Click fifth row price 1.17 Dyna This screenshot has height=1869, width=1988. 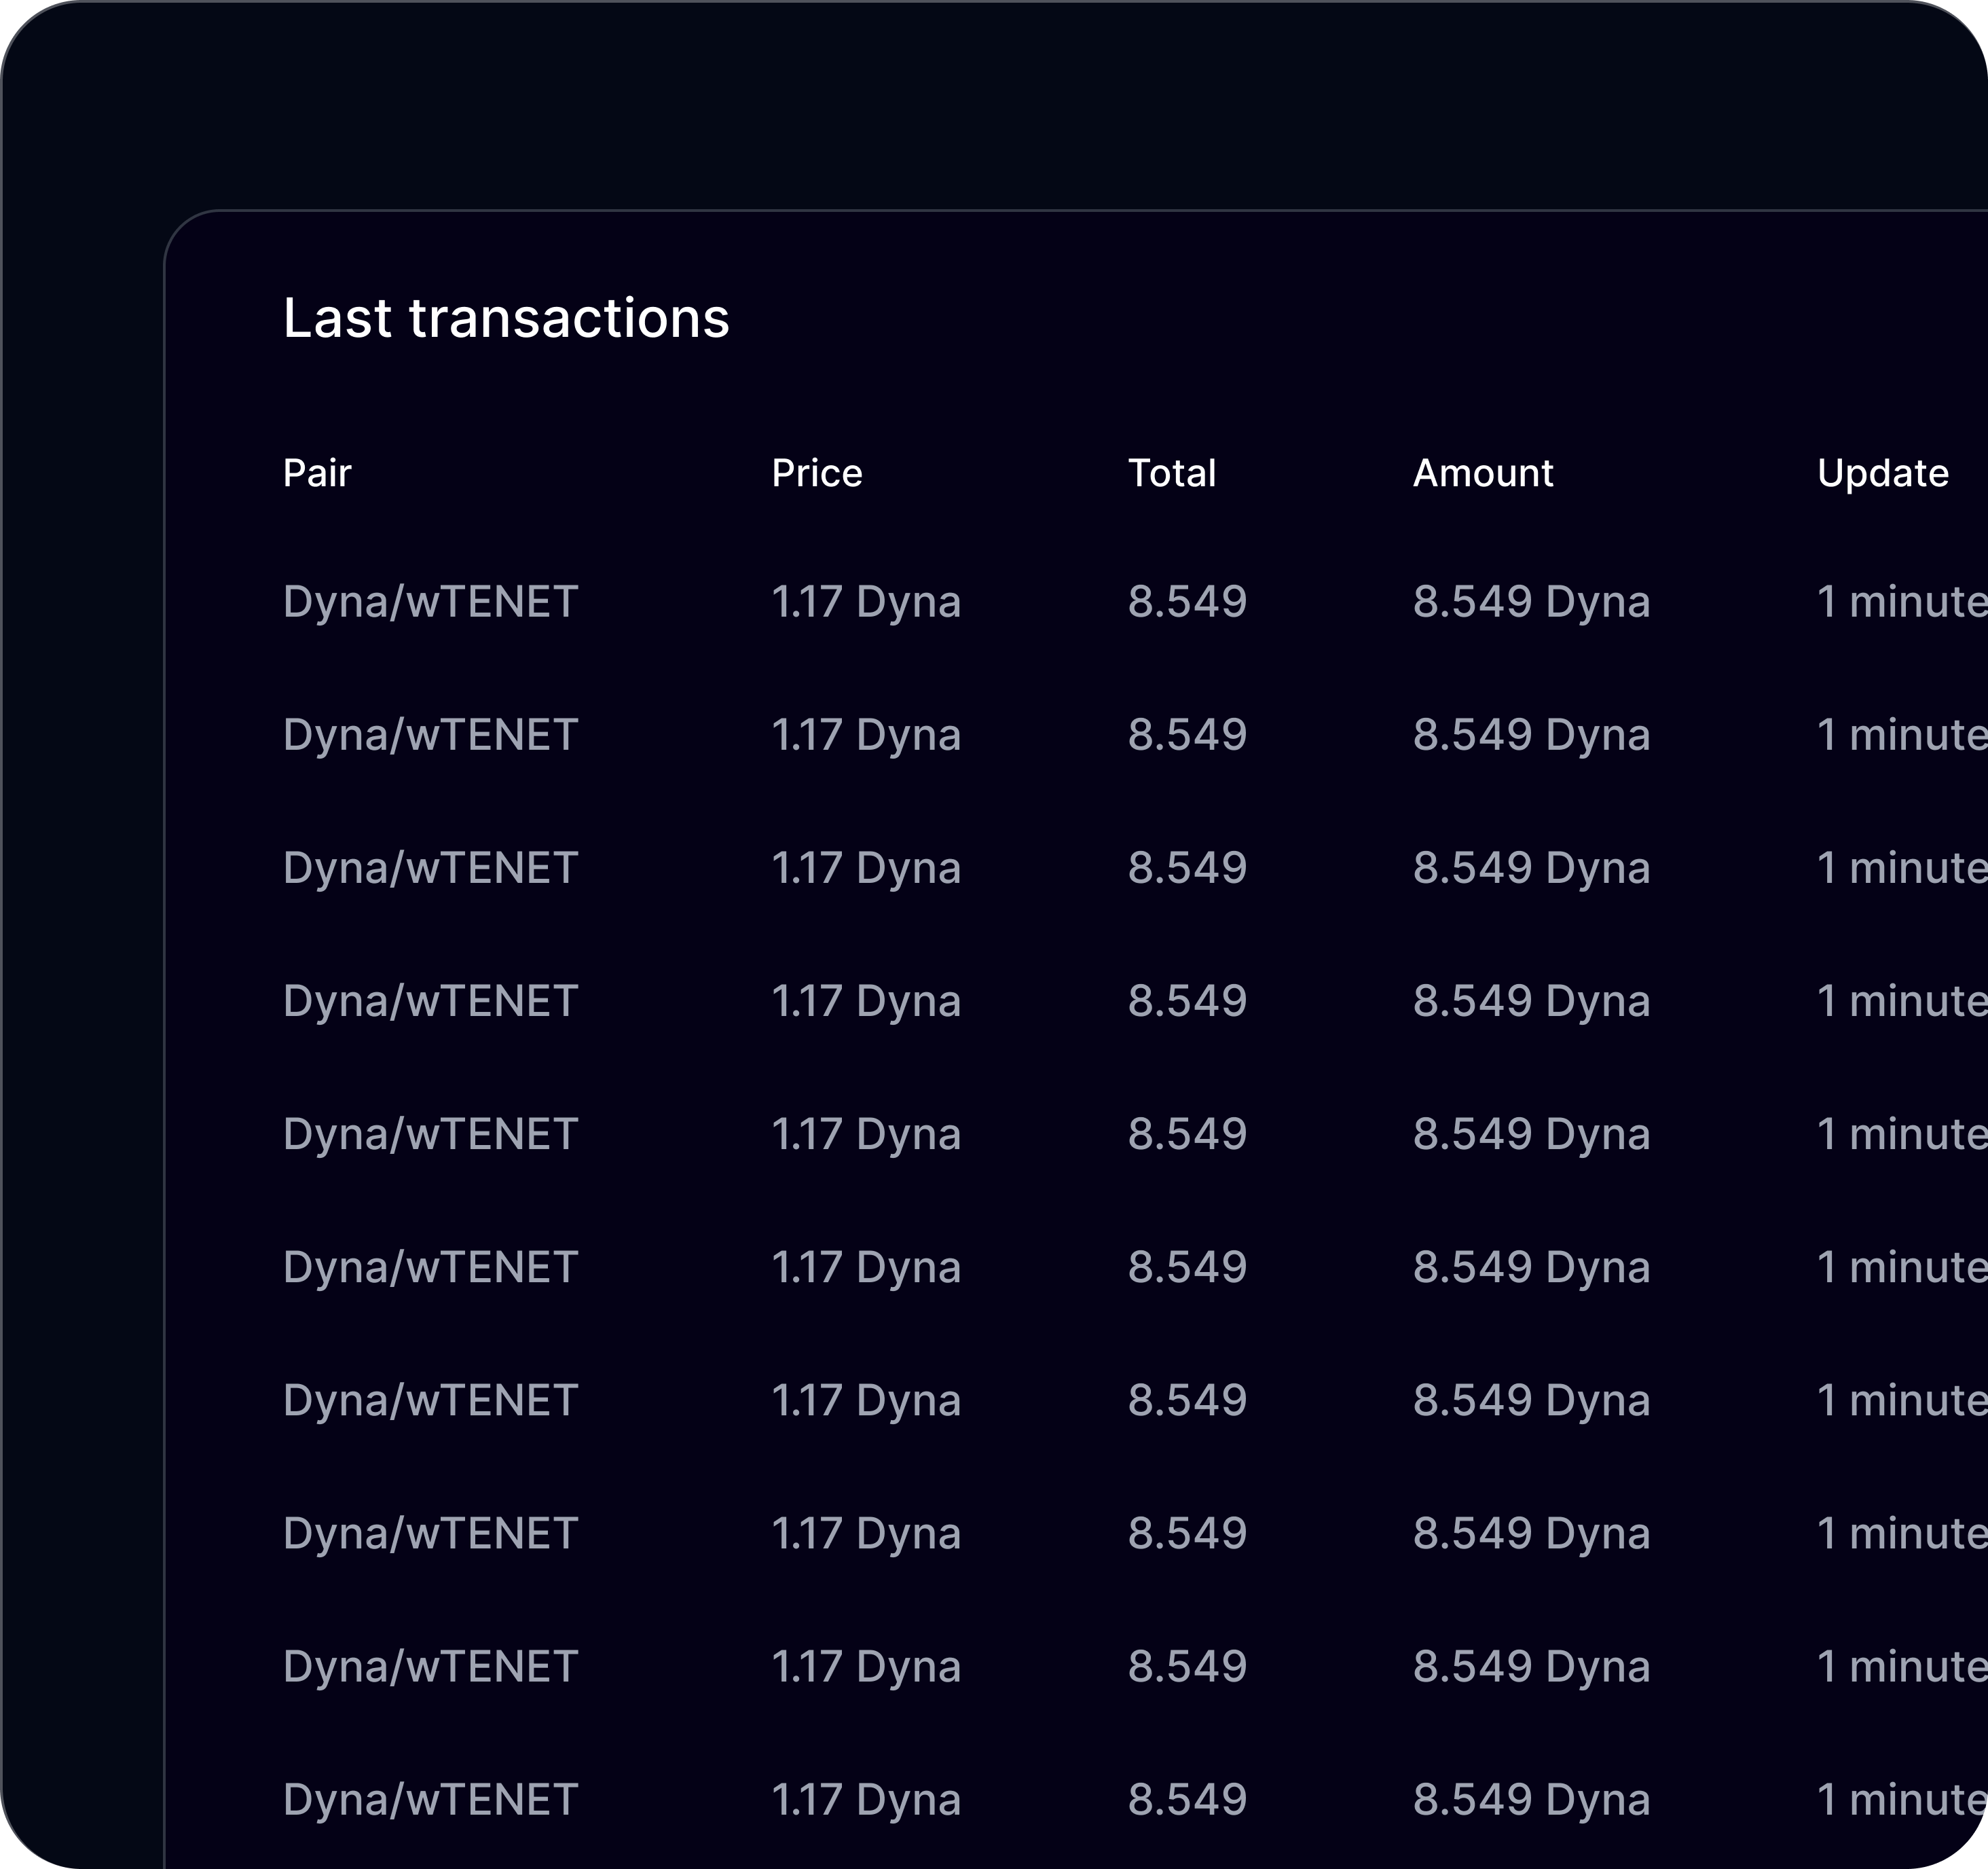coord(865,1134)
